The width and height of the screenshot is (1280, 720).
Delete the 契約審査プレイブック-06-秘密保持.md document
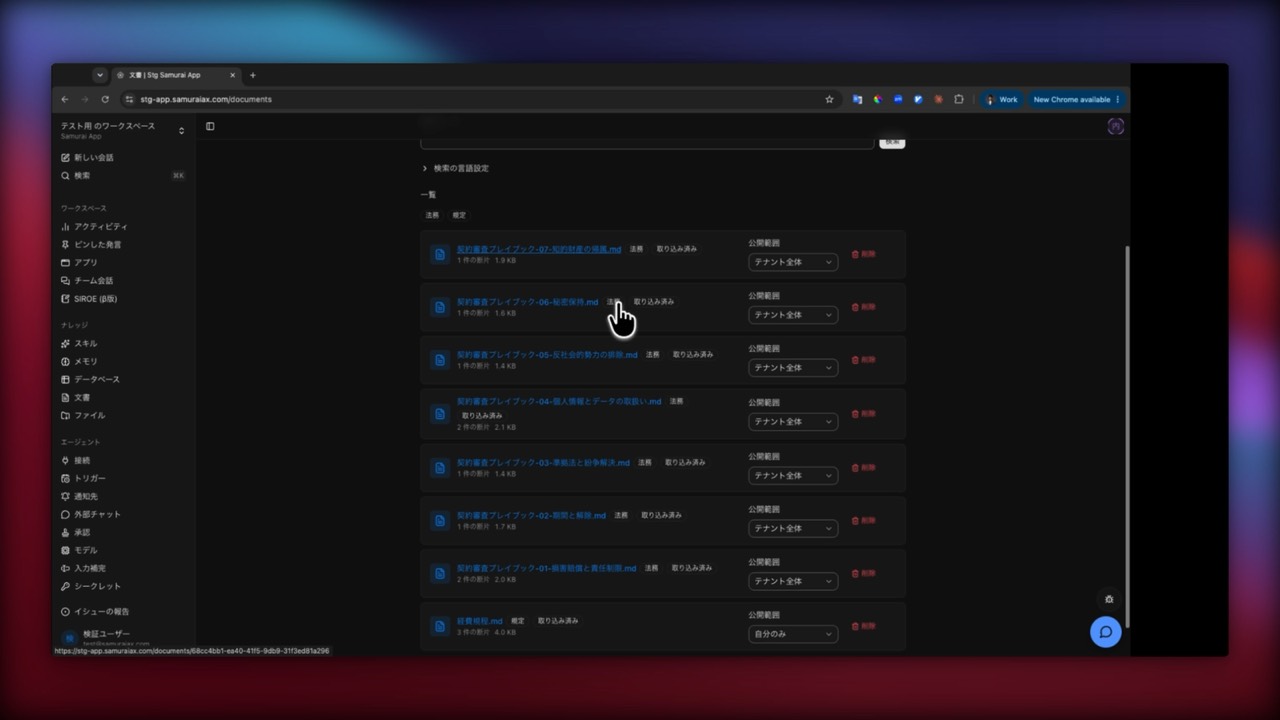pyautogui.click(x=863, y=307)
